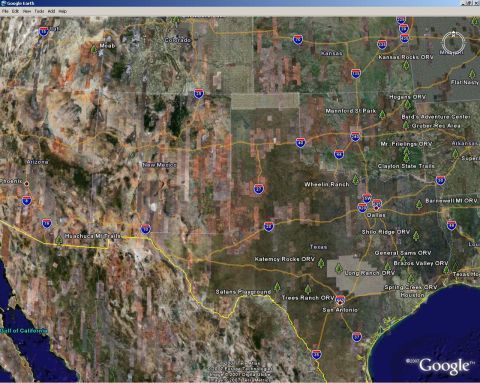Click the I-37 shield south of San Antonio

(x=357, y=337)
